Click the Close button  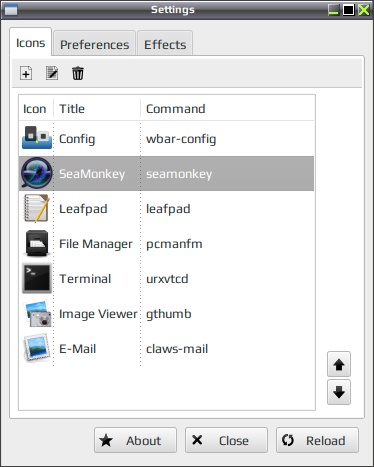click(x=226, y=440)
